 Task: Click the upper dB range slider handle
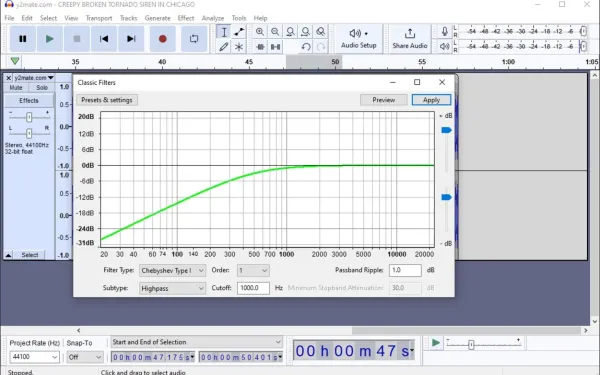(x=446, y=130)
